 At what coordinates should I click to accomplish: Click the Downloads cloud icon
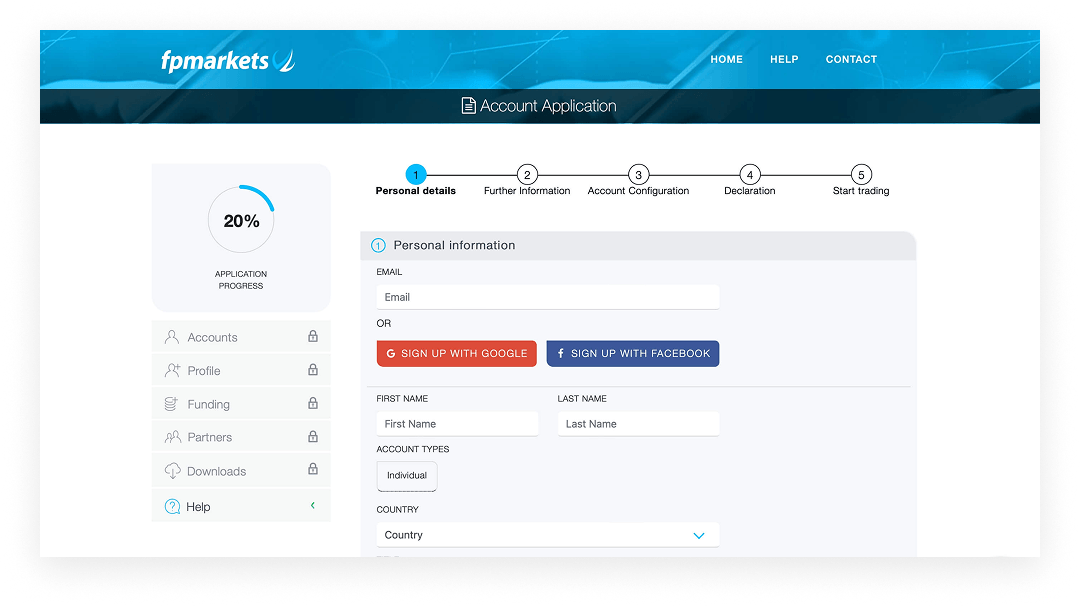tap(172, 471)
